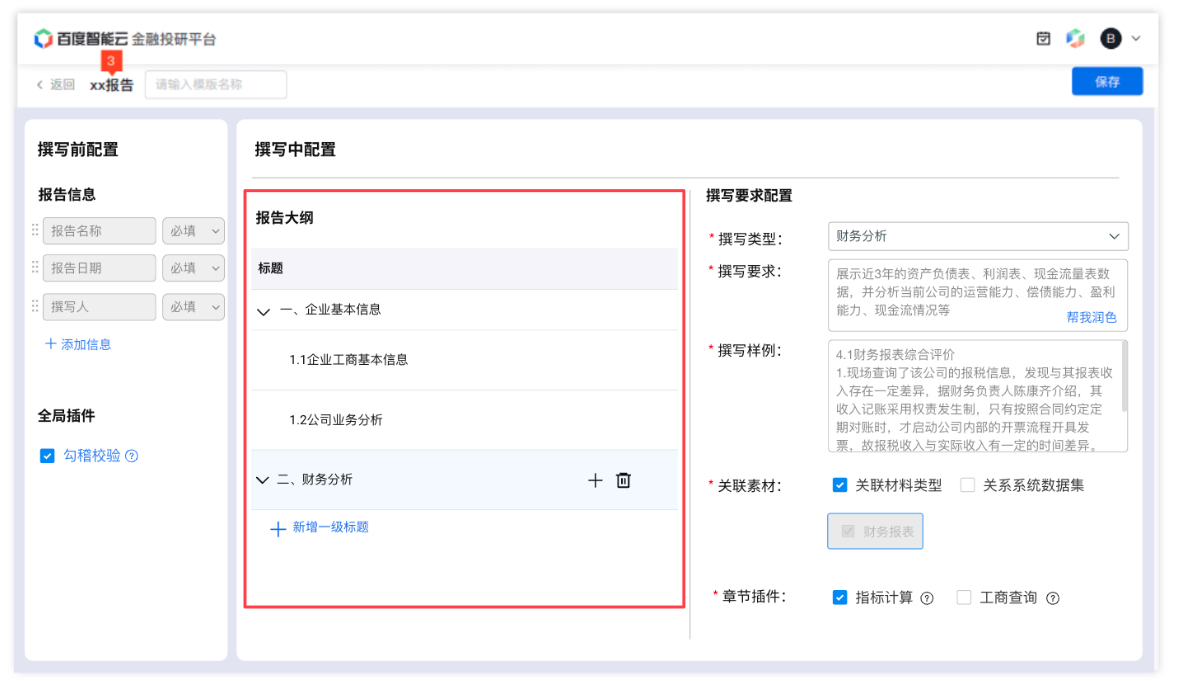Show help for 勾稽校验 plugin
Viewport: 1177px width, 681px height.
pos(131,456)
